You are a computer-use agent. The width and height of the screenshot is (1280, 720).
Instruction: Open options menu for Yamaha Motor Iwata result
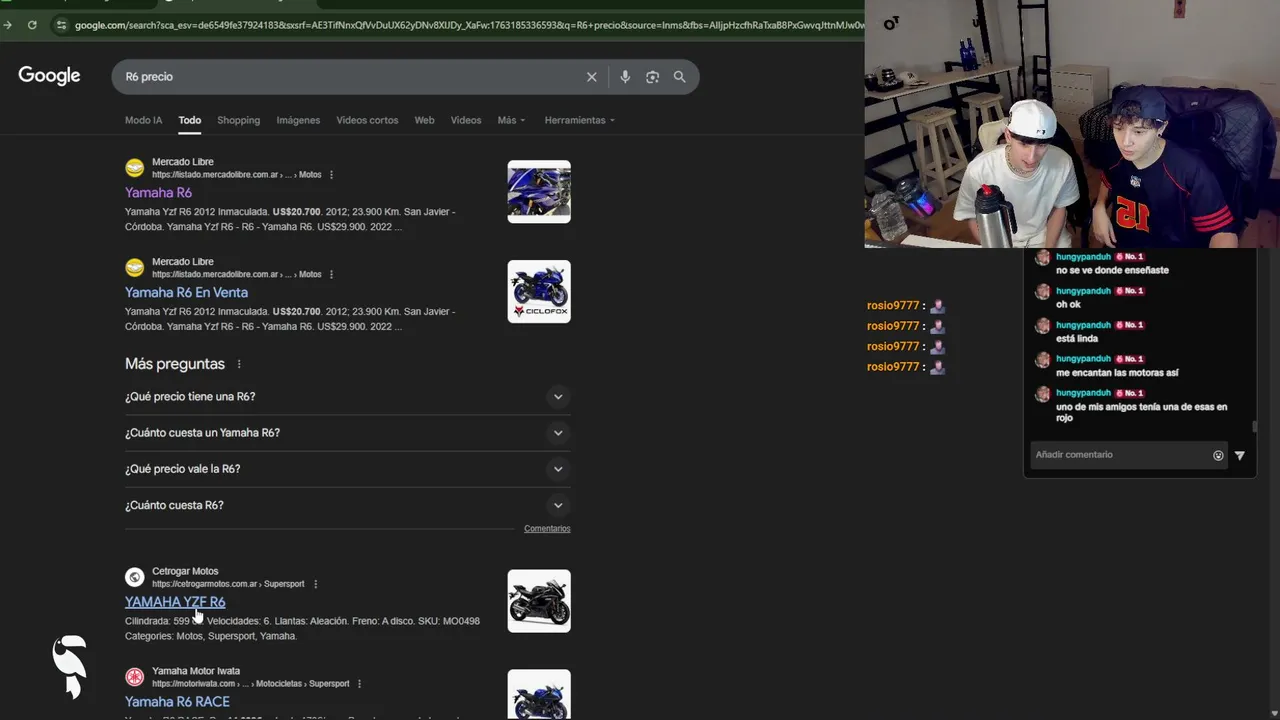pos(359,684)
